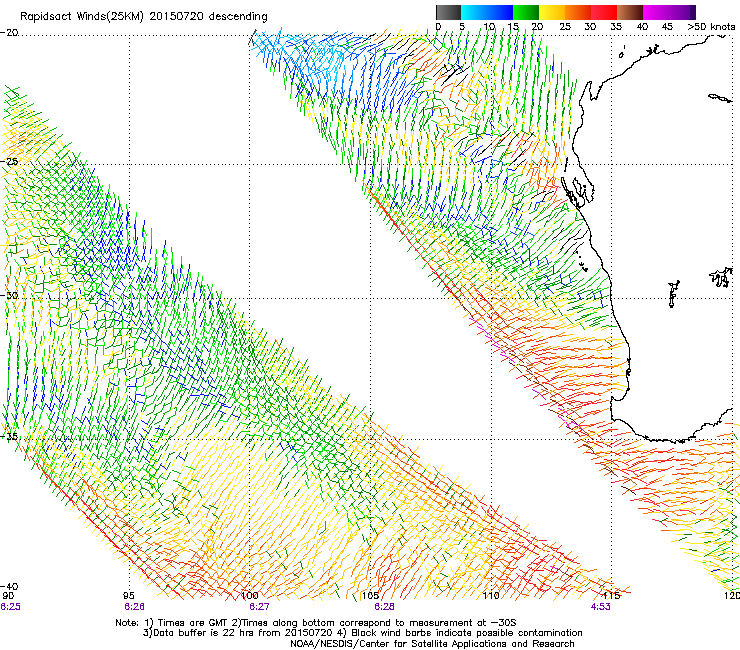The width and height of the screenshot is (740, 650).
Task: Click the '5' label under the color bar
Action: point(462,27)
